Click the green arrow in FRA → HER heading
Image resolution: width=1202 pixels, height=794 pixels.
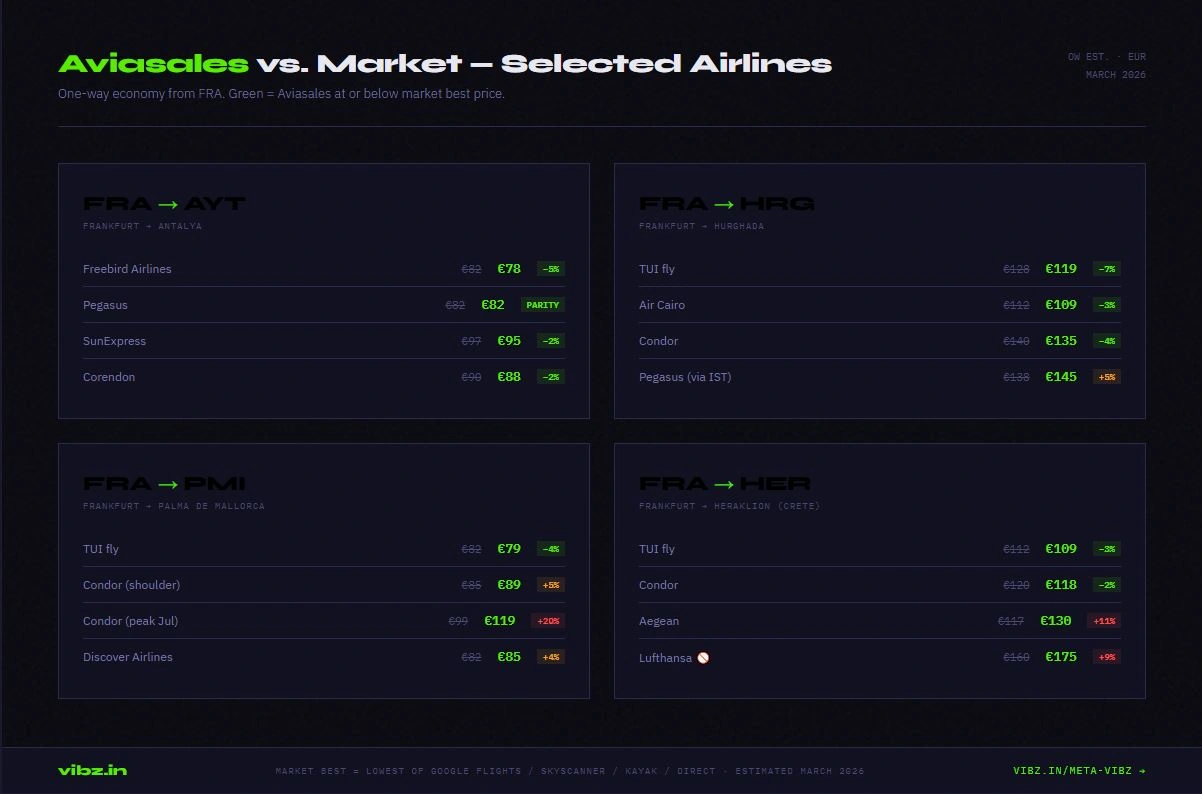tap(724, 484)
